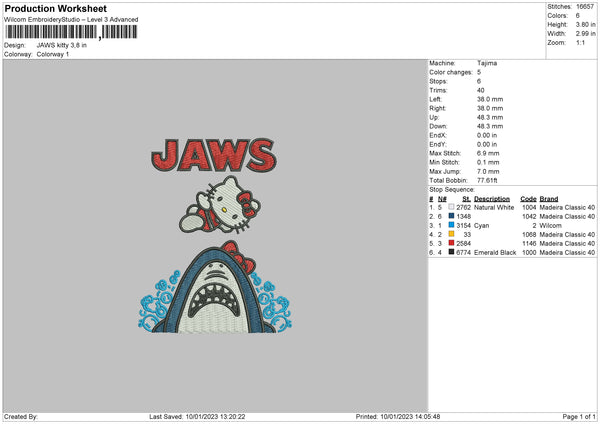This screenshot has height=424, width=600.
Task: Click the Page 1 of 1 footer
Action: tap(579, 417)
